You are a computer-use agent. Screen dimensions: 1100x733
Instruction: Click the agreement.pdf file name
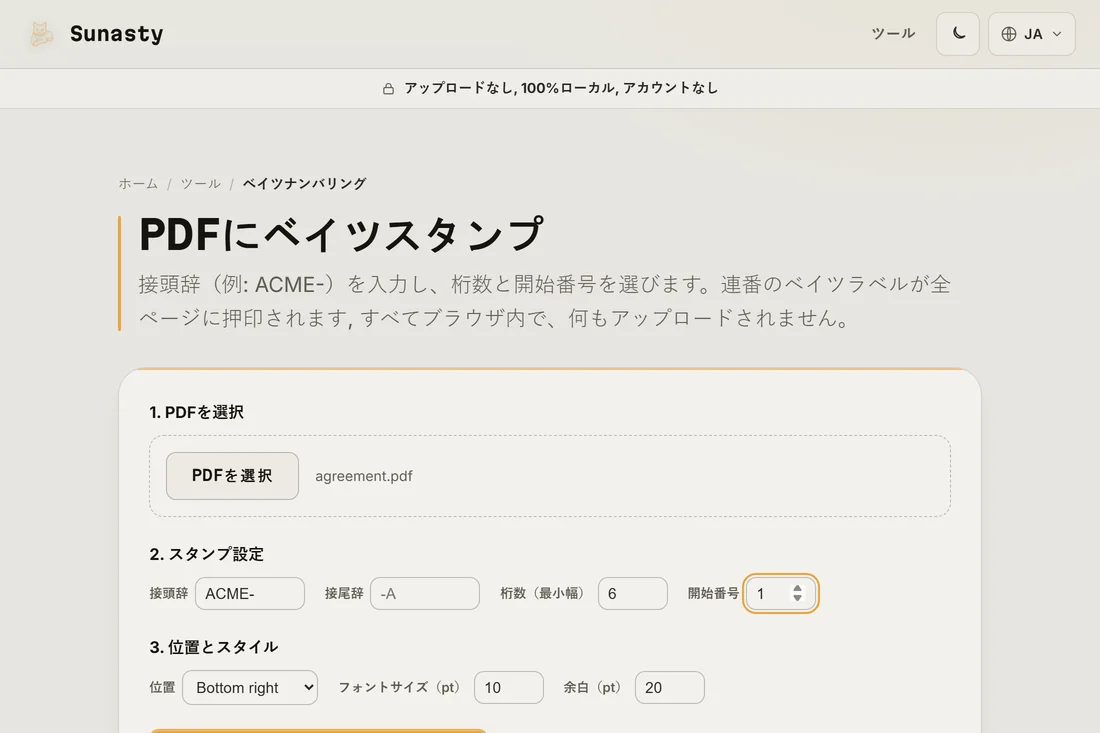(363, 476)
